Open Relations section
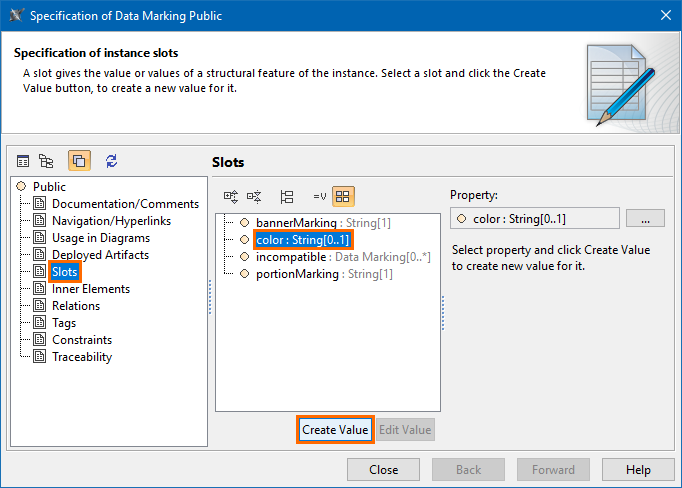 [x=76, y=306]
